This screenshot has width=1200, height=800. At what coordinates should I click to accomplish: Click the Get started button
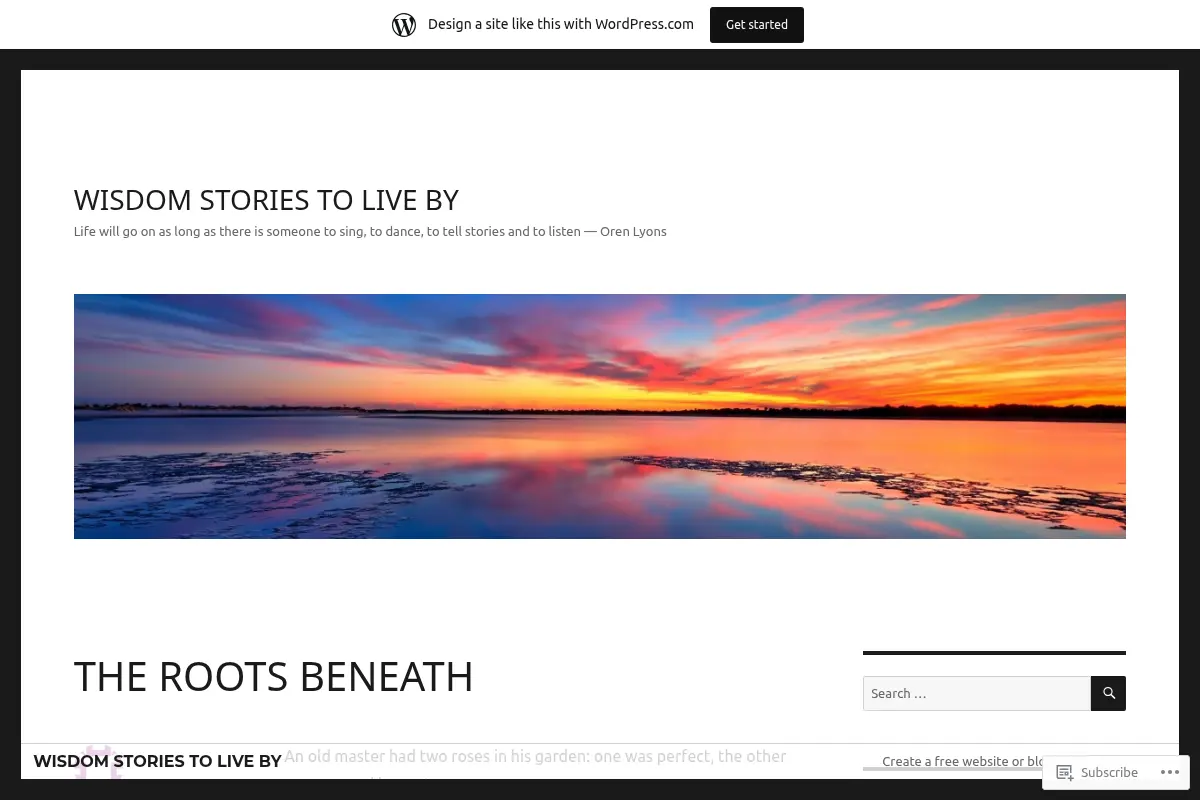click(x=757, y=25)
